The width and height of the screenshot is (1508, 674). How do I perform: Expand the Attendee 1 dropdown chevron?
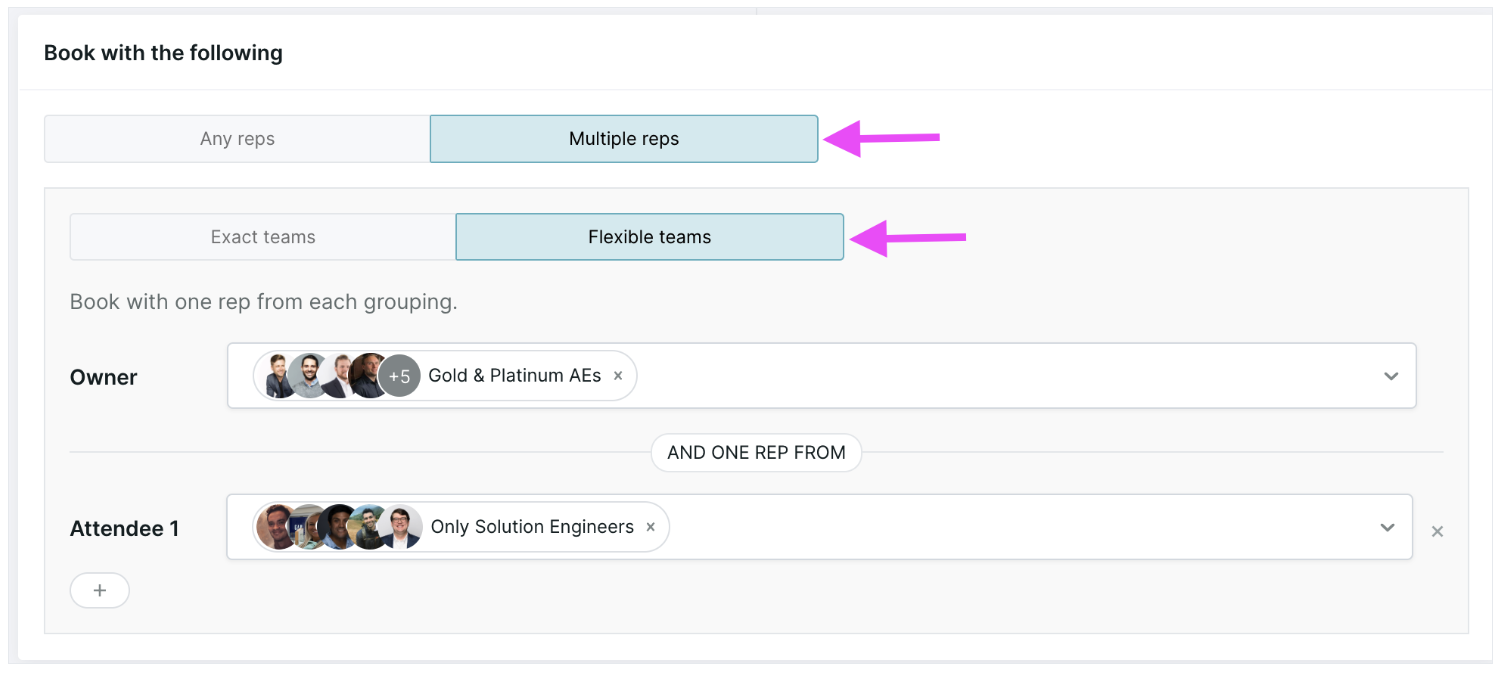coord(1388,527)
